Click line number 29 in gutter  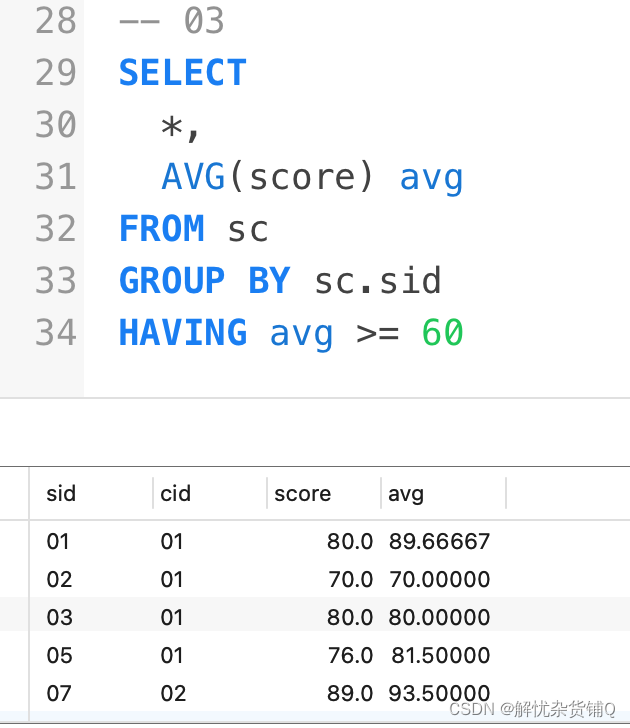point(56,73)
